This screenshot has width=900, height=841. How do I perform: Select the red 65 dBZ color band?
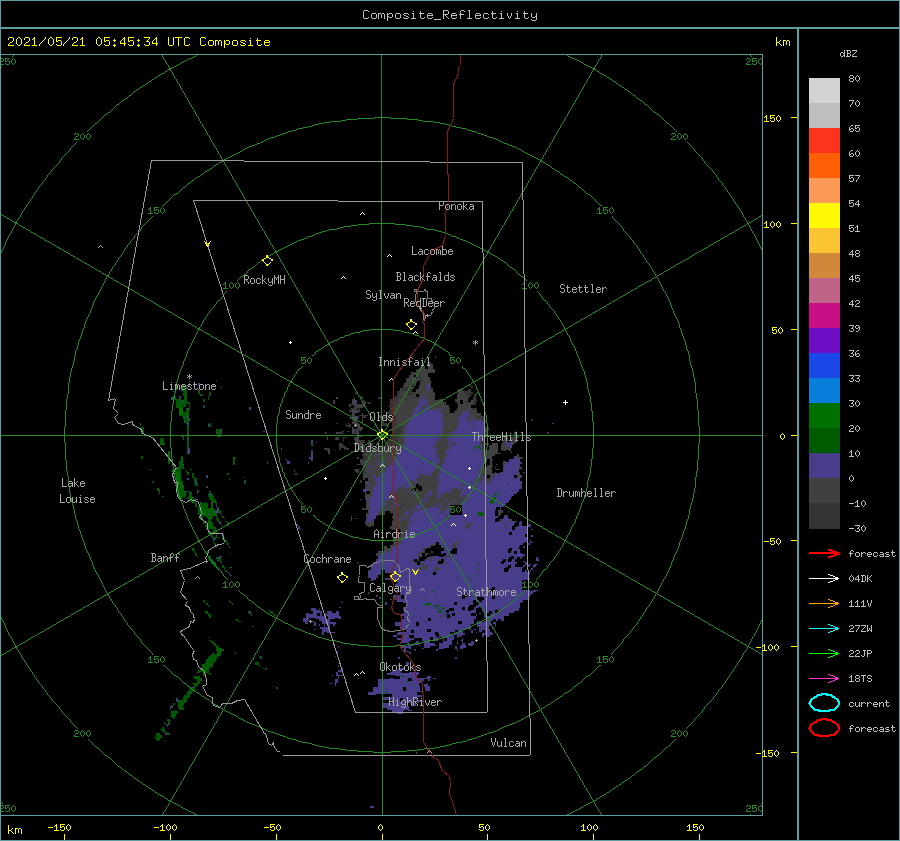click(824, 140)
